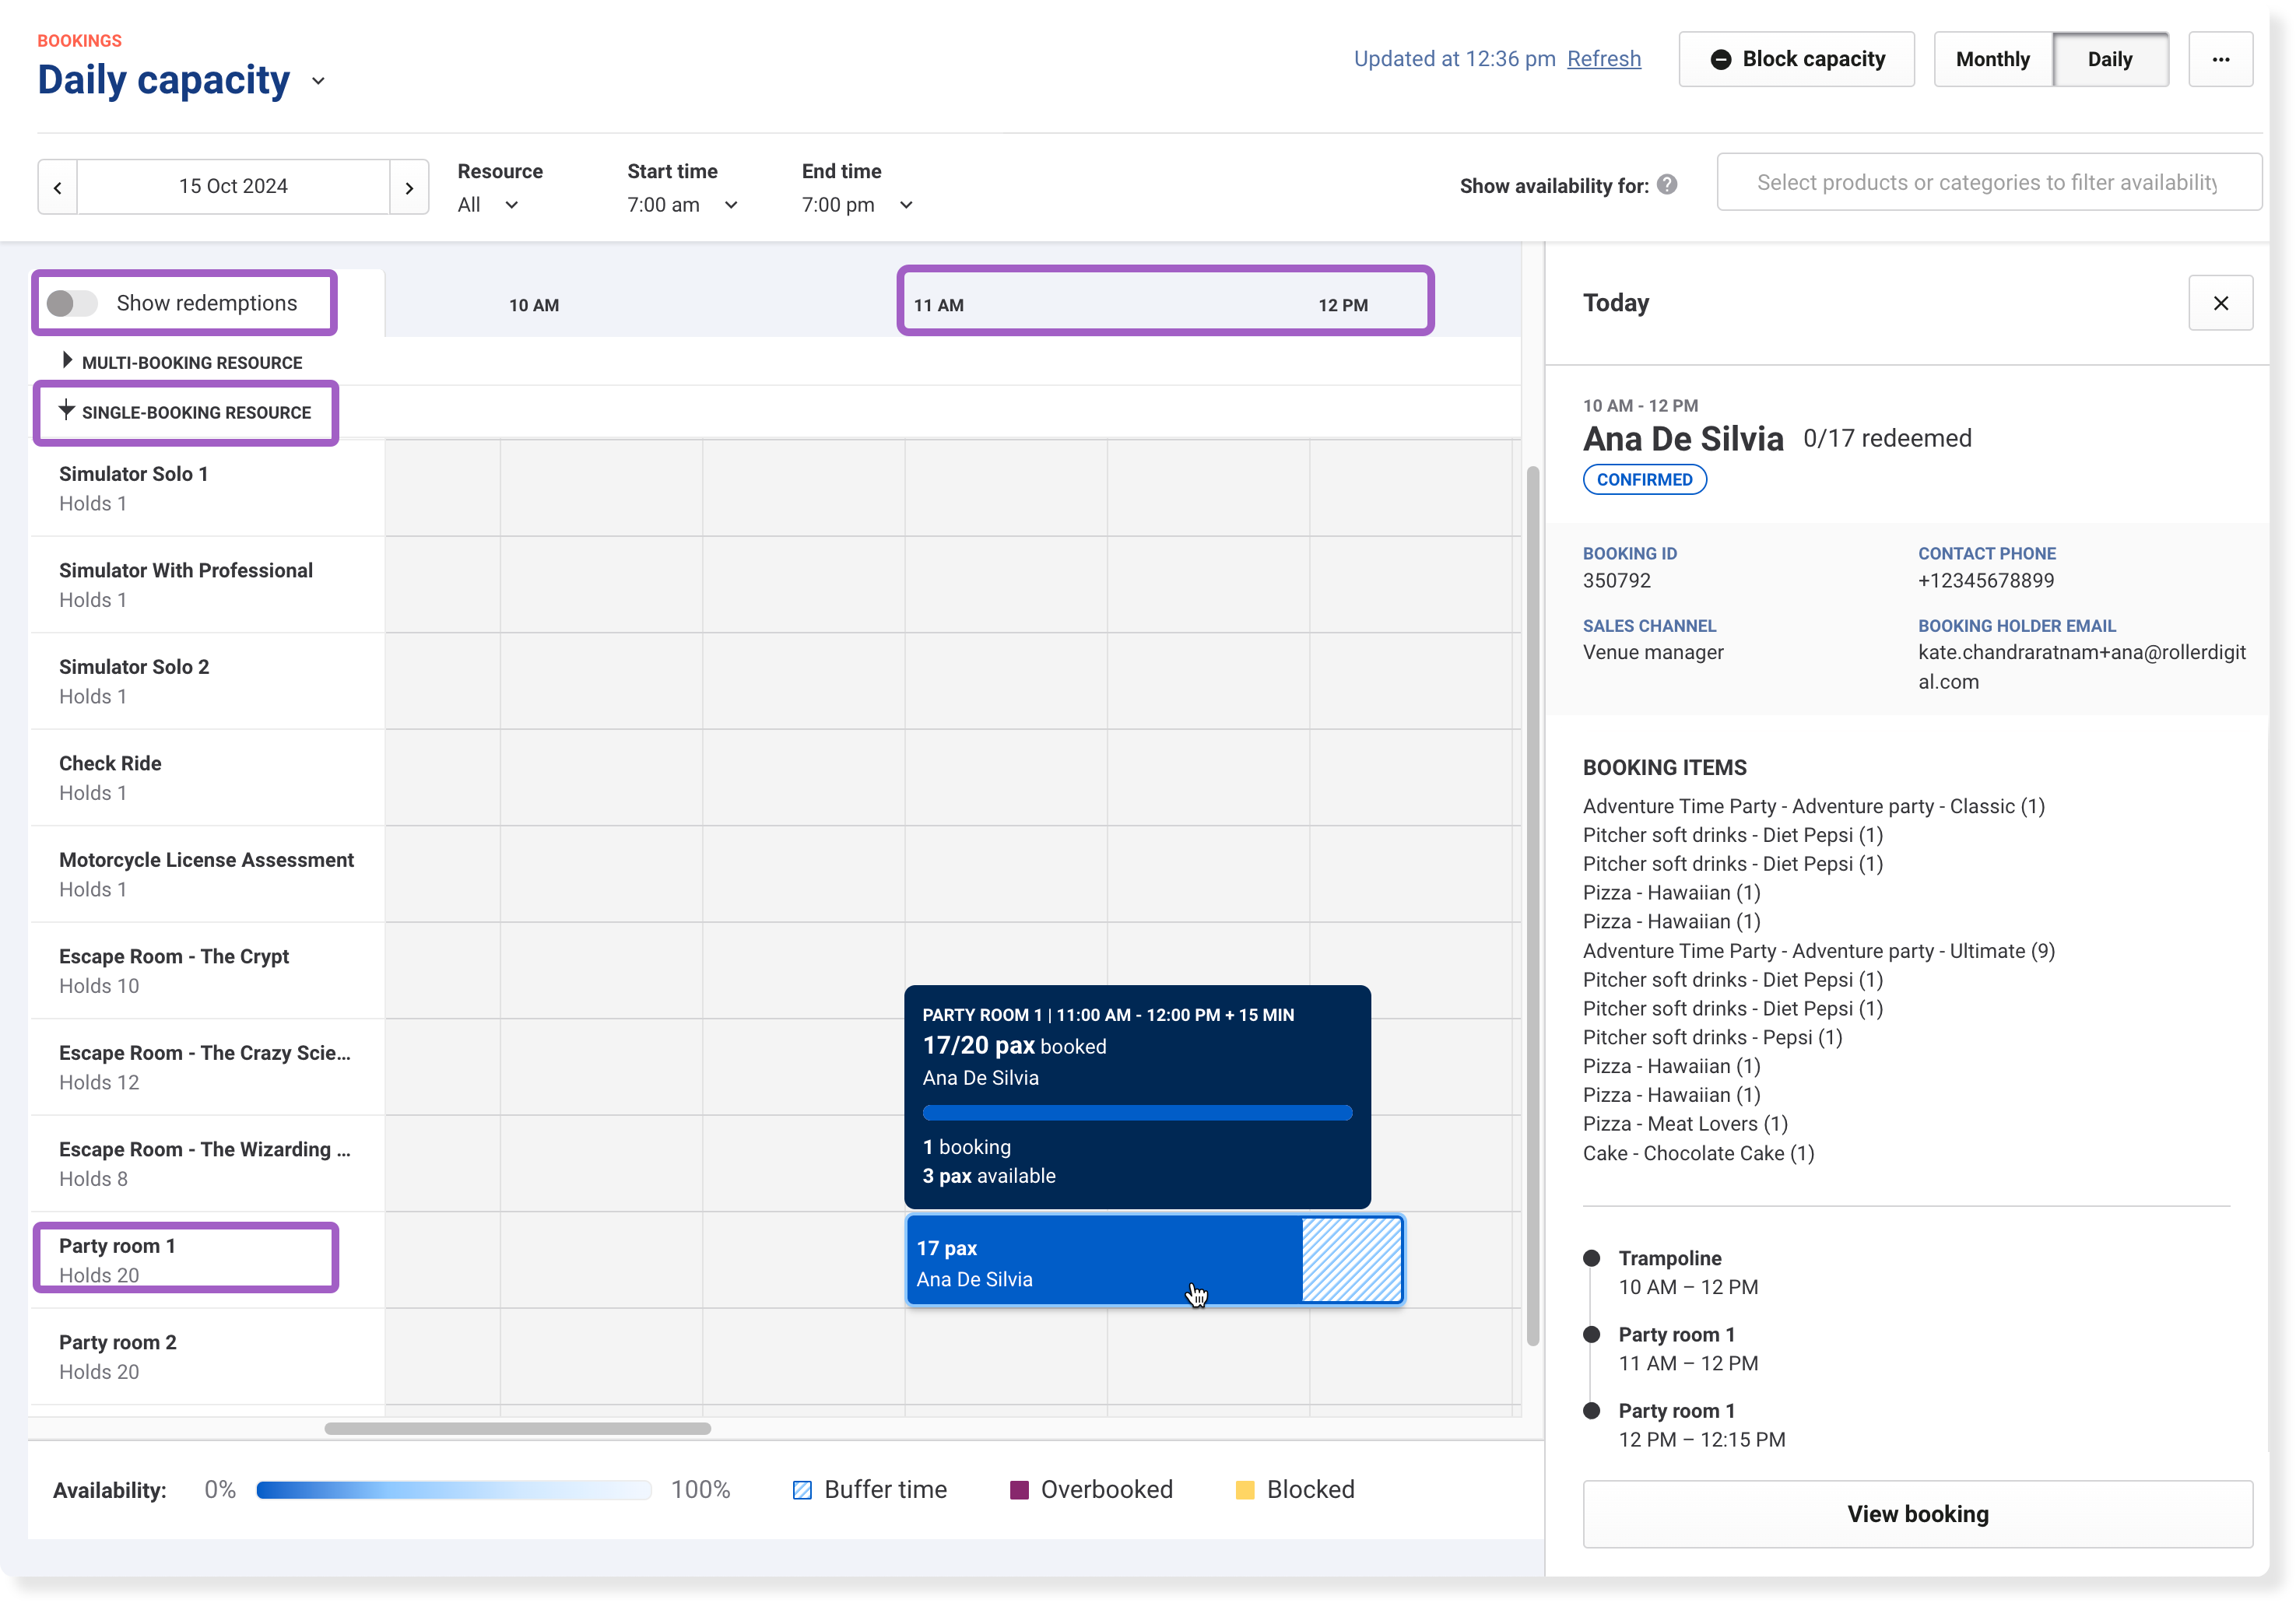Click the 12 PM time column header
This screenshot has height=1603, width=2296.
(1343, 306)
